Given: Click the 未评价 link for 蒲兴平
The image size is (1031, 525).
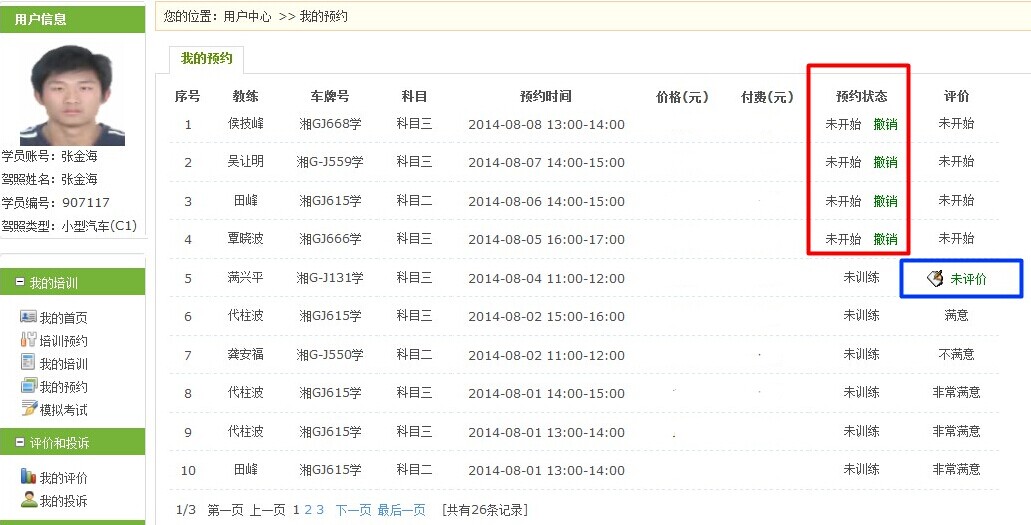Looking at the screenshot, I should tap(968, 279).
